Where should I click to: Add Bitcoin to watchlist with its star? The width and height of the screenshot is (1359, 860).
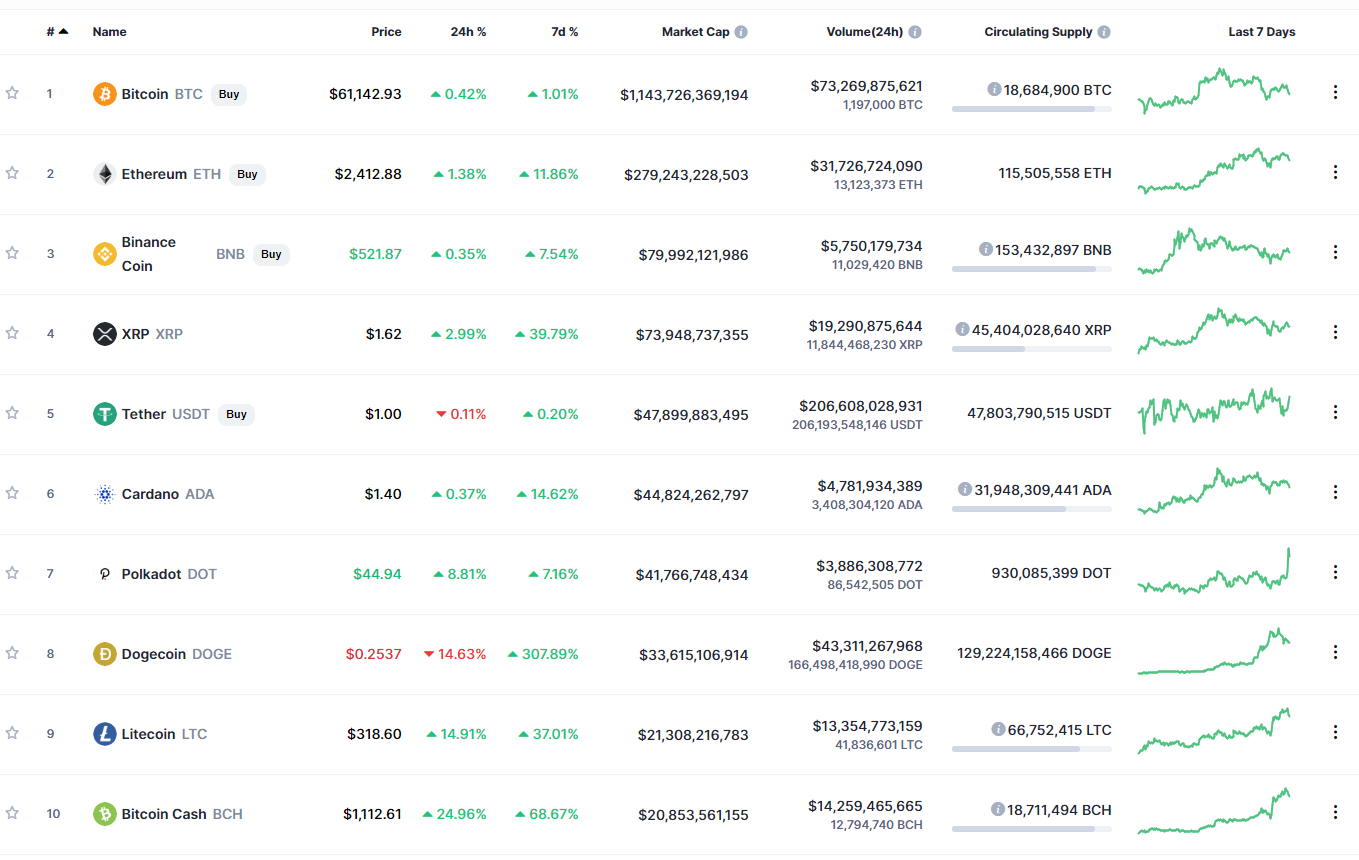(x=12, y=93)
